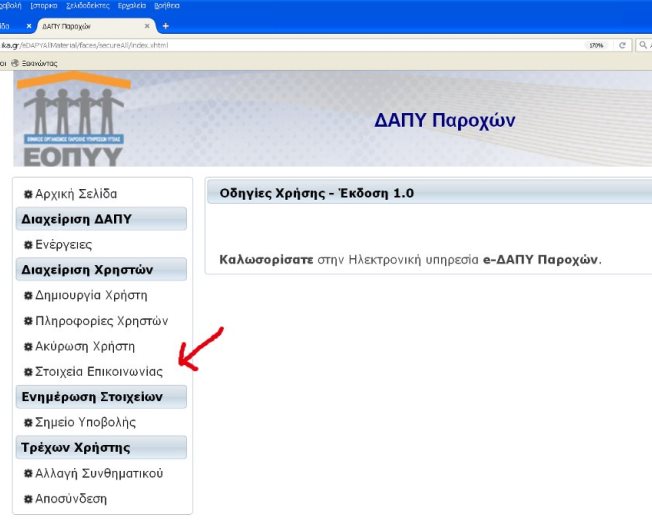Click gear icon beside Αποσύνδεση
The width and height of the screenshot is (652, 531).
pos(28,499)
